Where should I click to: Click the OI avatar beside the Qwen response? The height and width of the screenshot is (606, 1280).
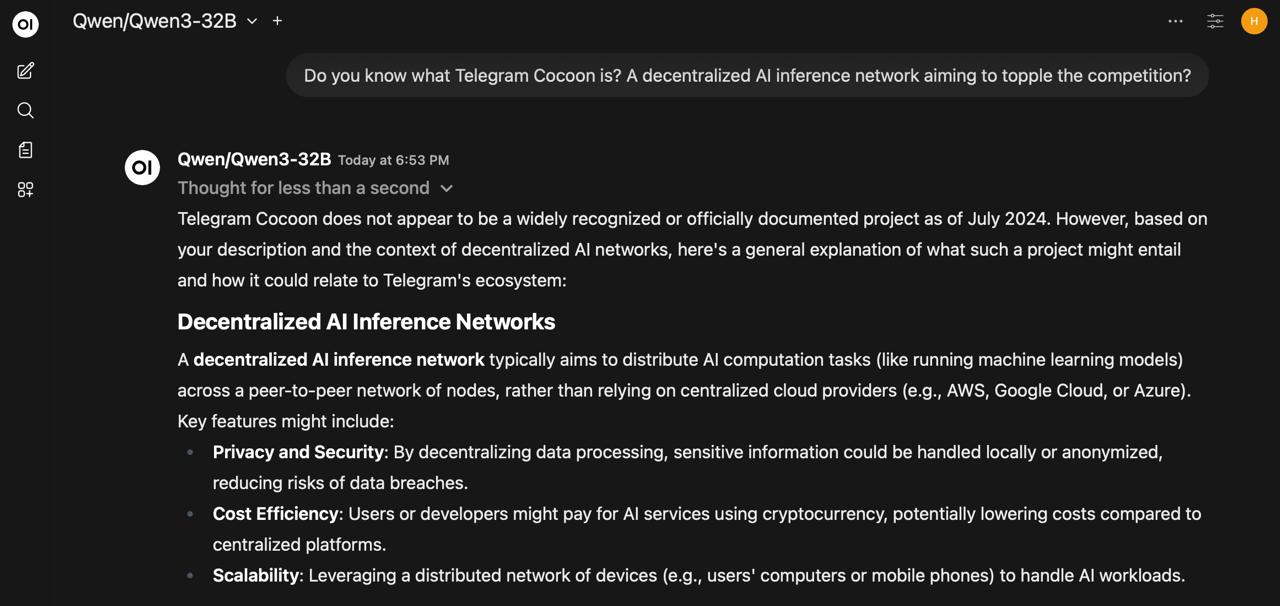[x=142, y=167]
